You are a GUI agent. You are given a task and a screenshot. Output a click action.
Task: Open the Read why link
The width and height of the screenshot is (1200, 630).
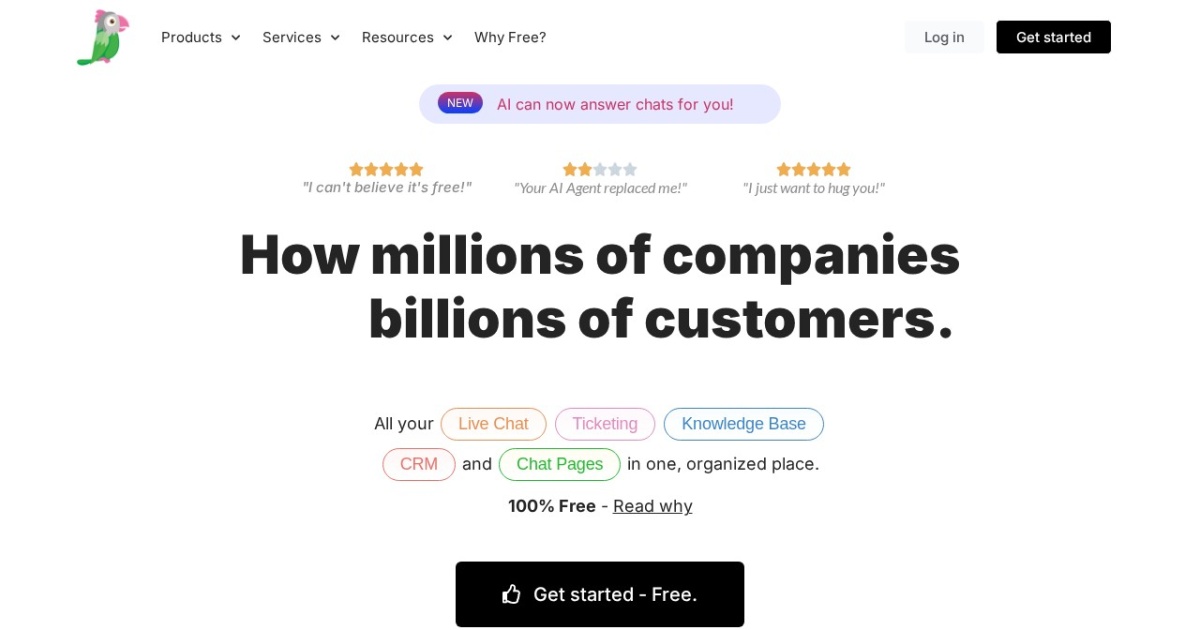pyautogui.click(x=652, y=506)
